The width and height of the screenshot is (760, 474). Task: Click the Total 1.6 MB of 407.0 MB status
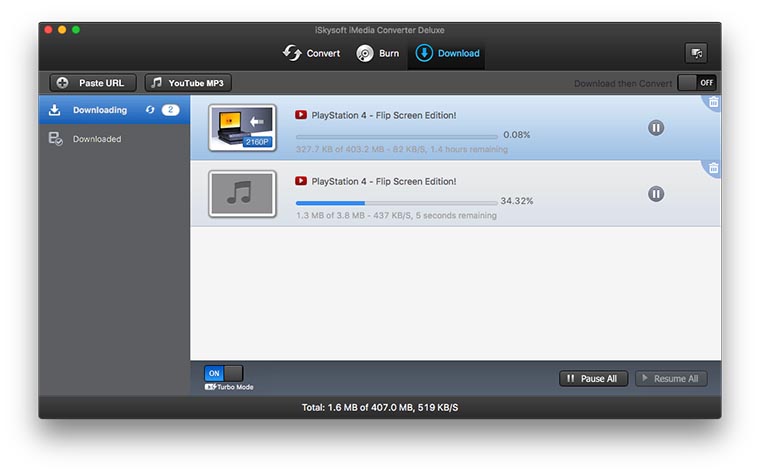(380, 408)
